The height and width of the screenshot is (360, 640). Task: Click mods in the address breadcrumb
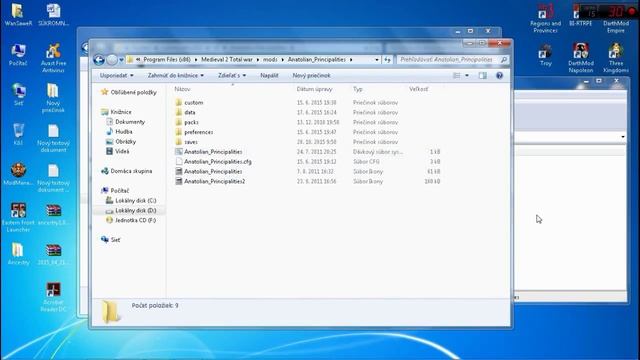(270, 60)
